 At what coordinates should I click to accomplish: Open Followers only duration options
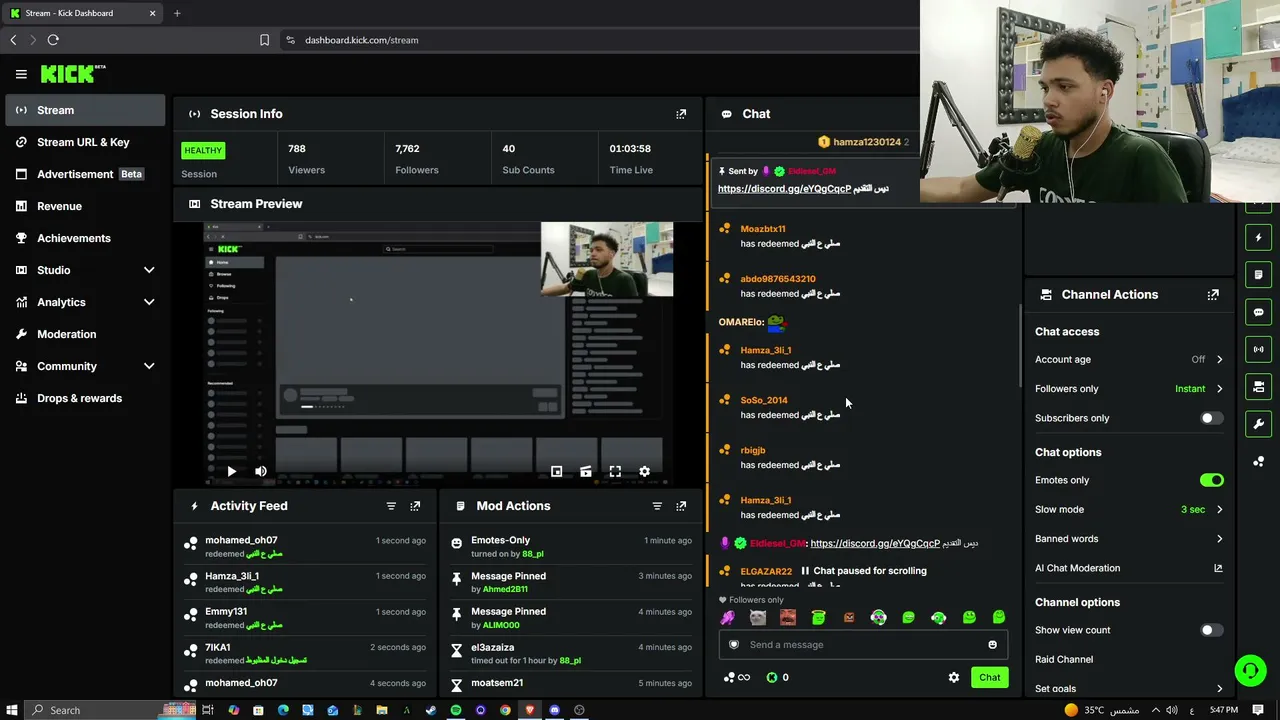1129,389
